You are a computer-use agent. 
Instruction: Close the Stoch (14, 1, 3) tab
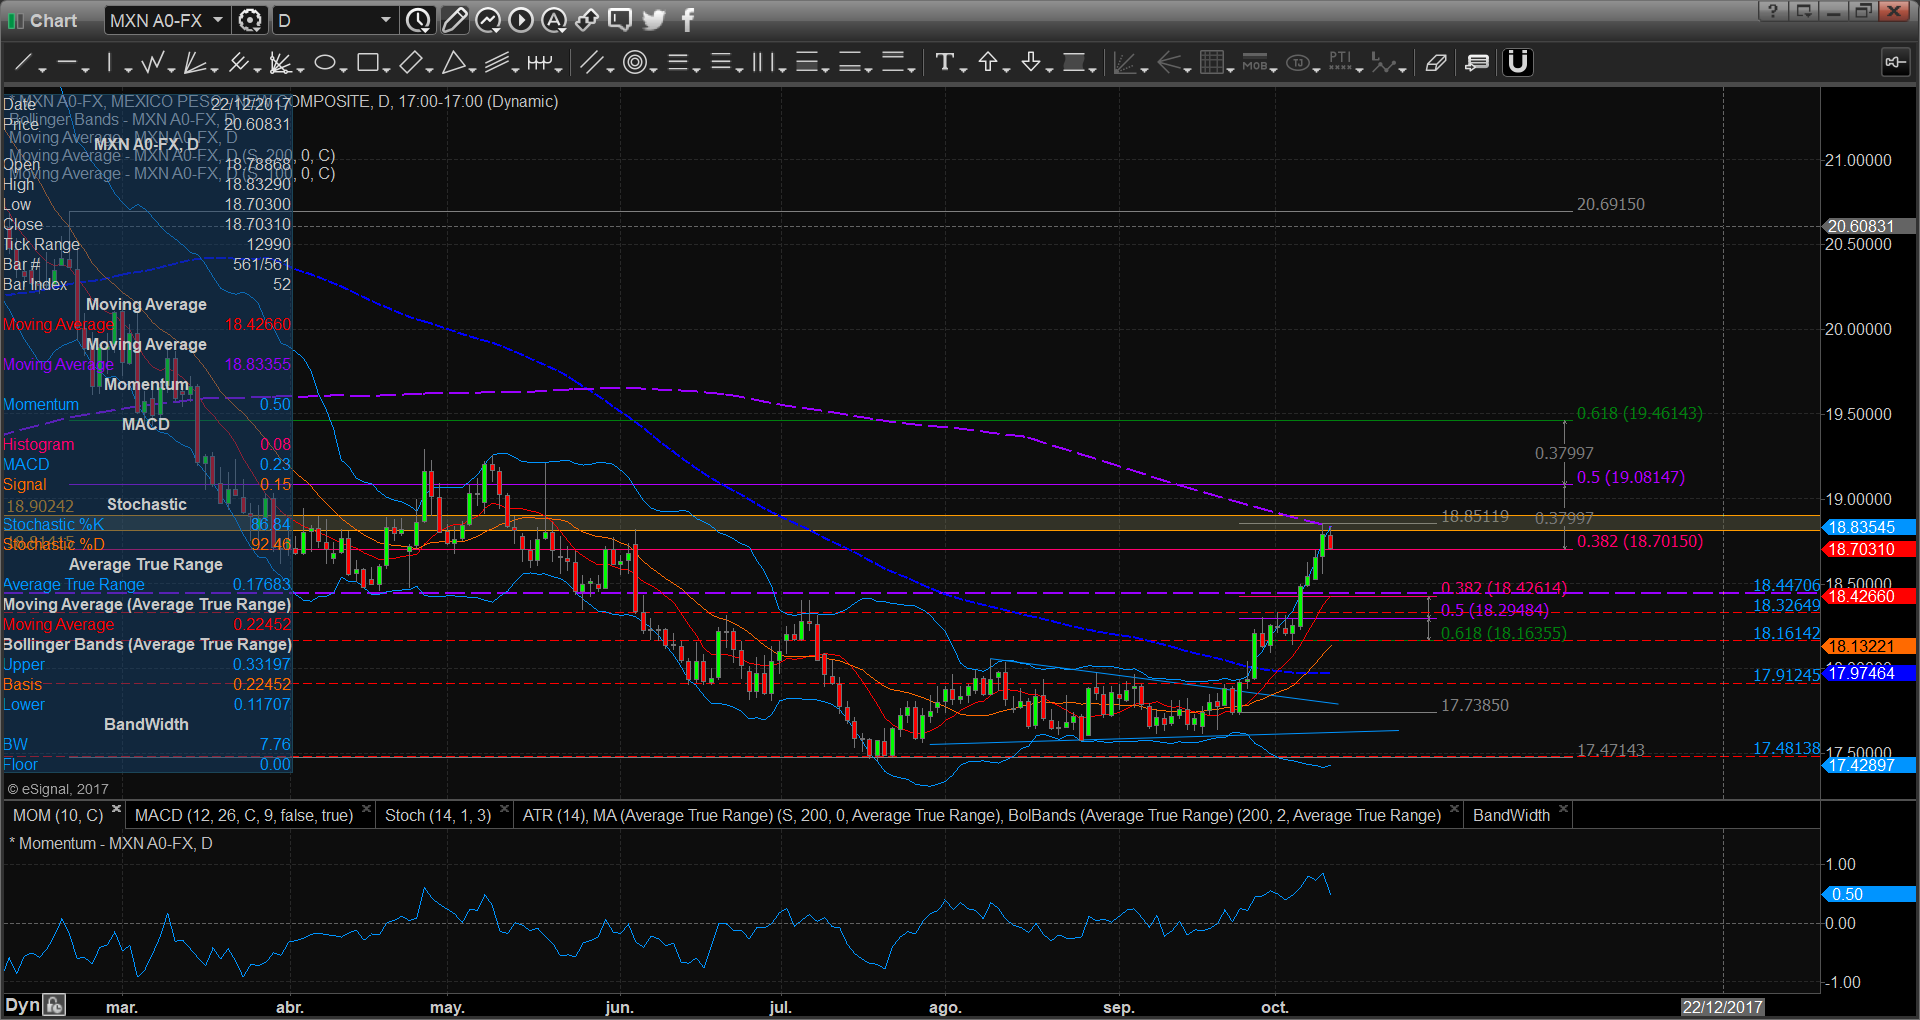pyautogui.click(x=504, y=809)
